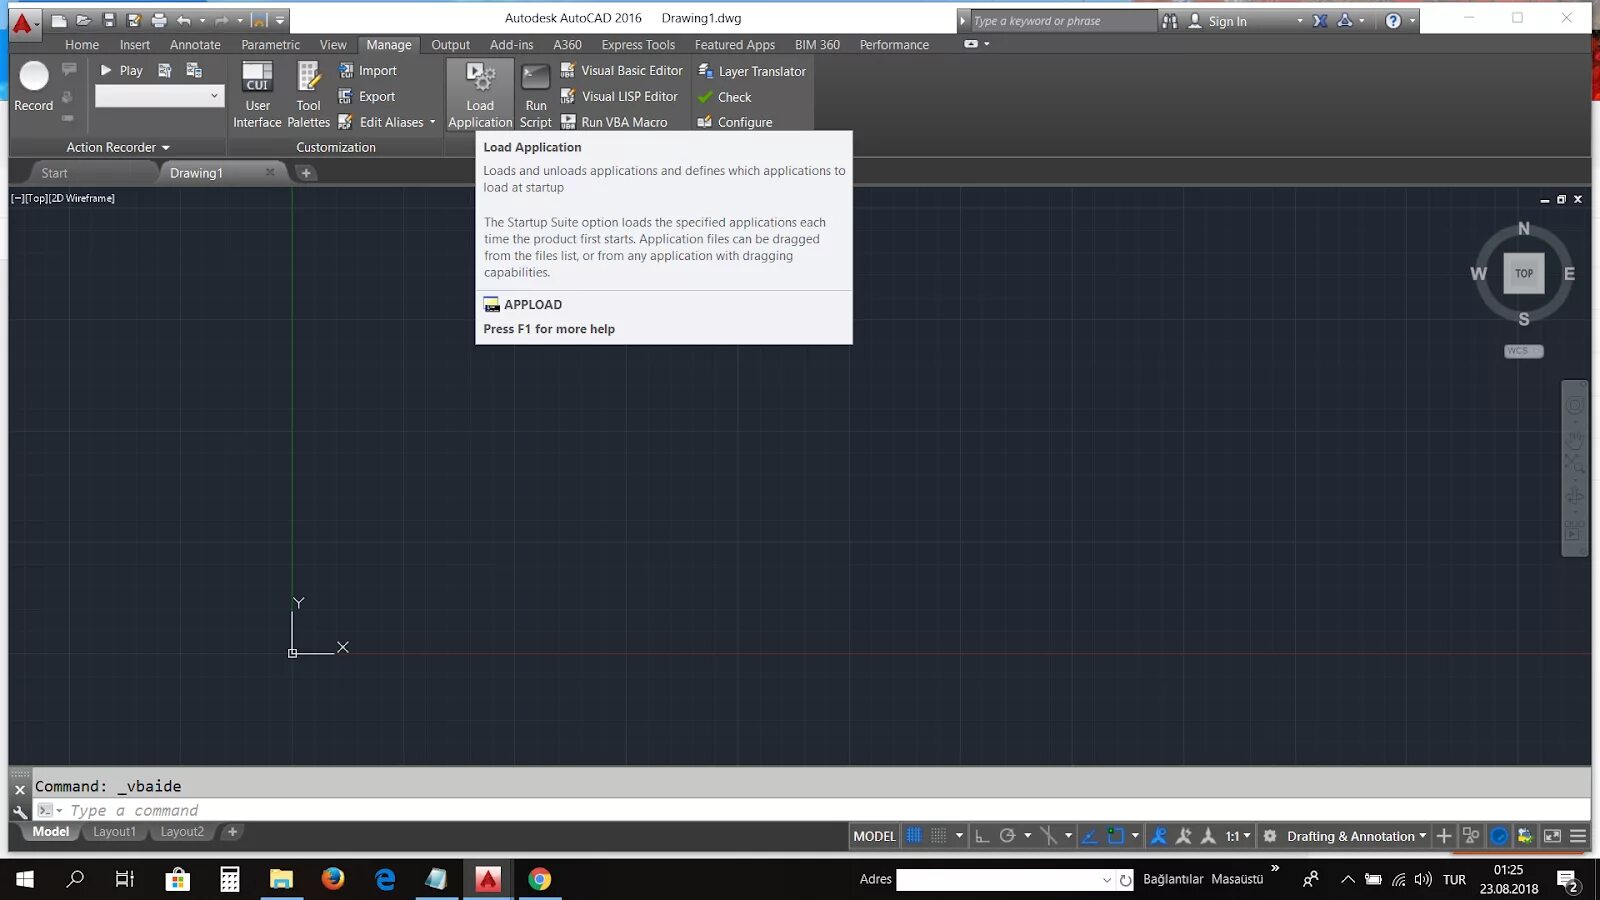Viewport: 1600px width, 900px height.
Task: Open the Polar Tracking angle dropdown arrow
Action: pos(1027,836)
